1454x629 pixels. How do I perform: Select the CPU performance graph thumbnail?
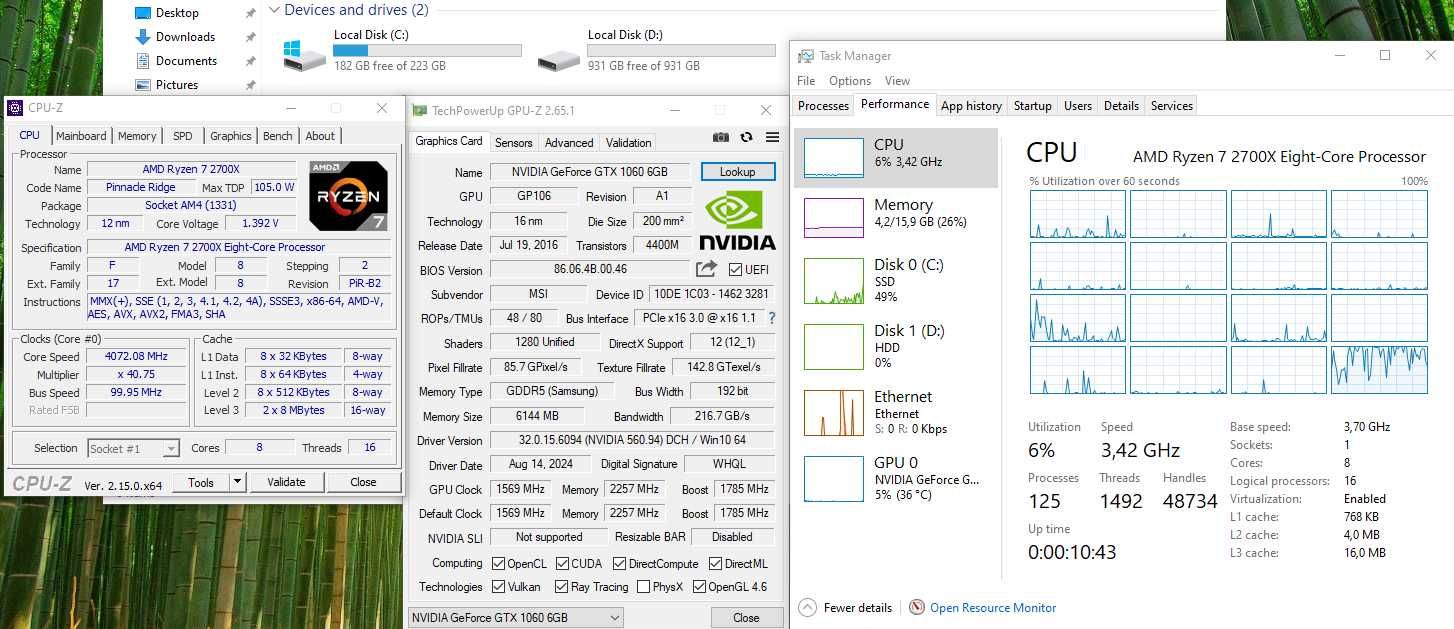[834, 158]
